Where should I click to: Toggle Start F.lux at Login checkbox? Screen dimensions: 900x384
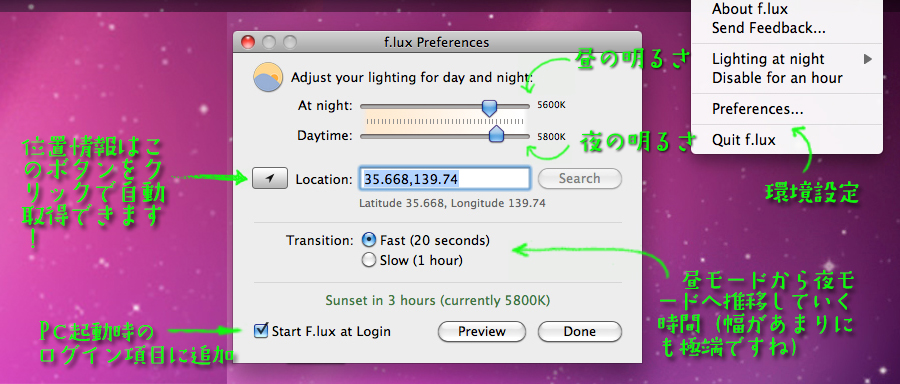point(261,331)
